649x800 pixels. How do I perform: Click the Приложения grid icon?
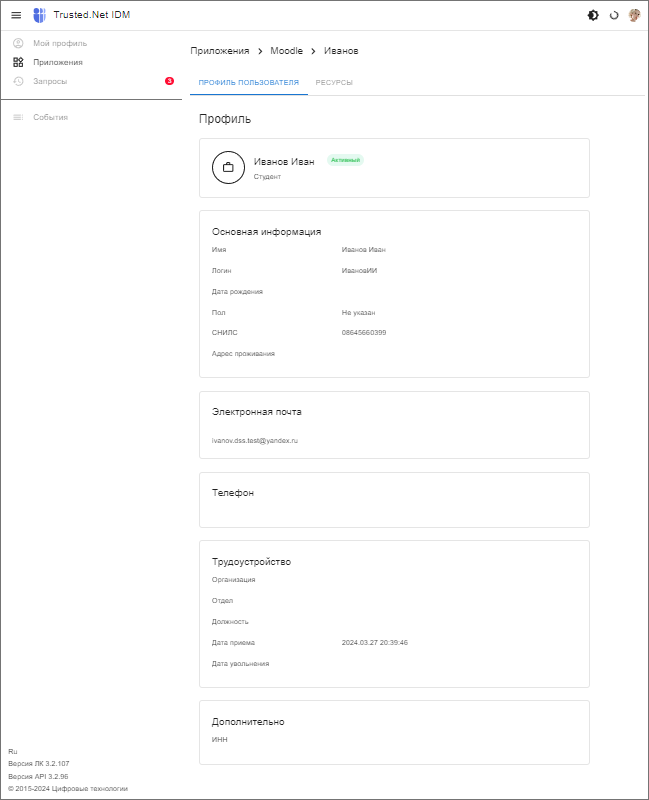click(18, 62)
